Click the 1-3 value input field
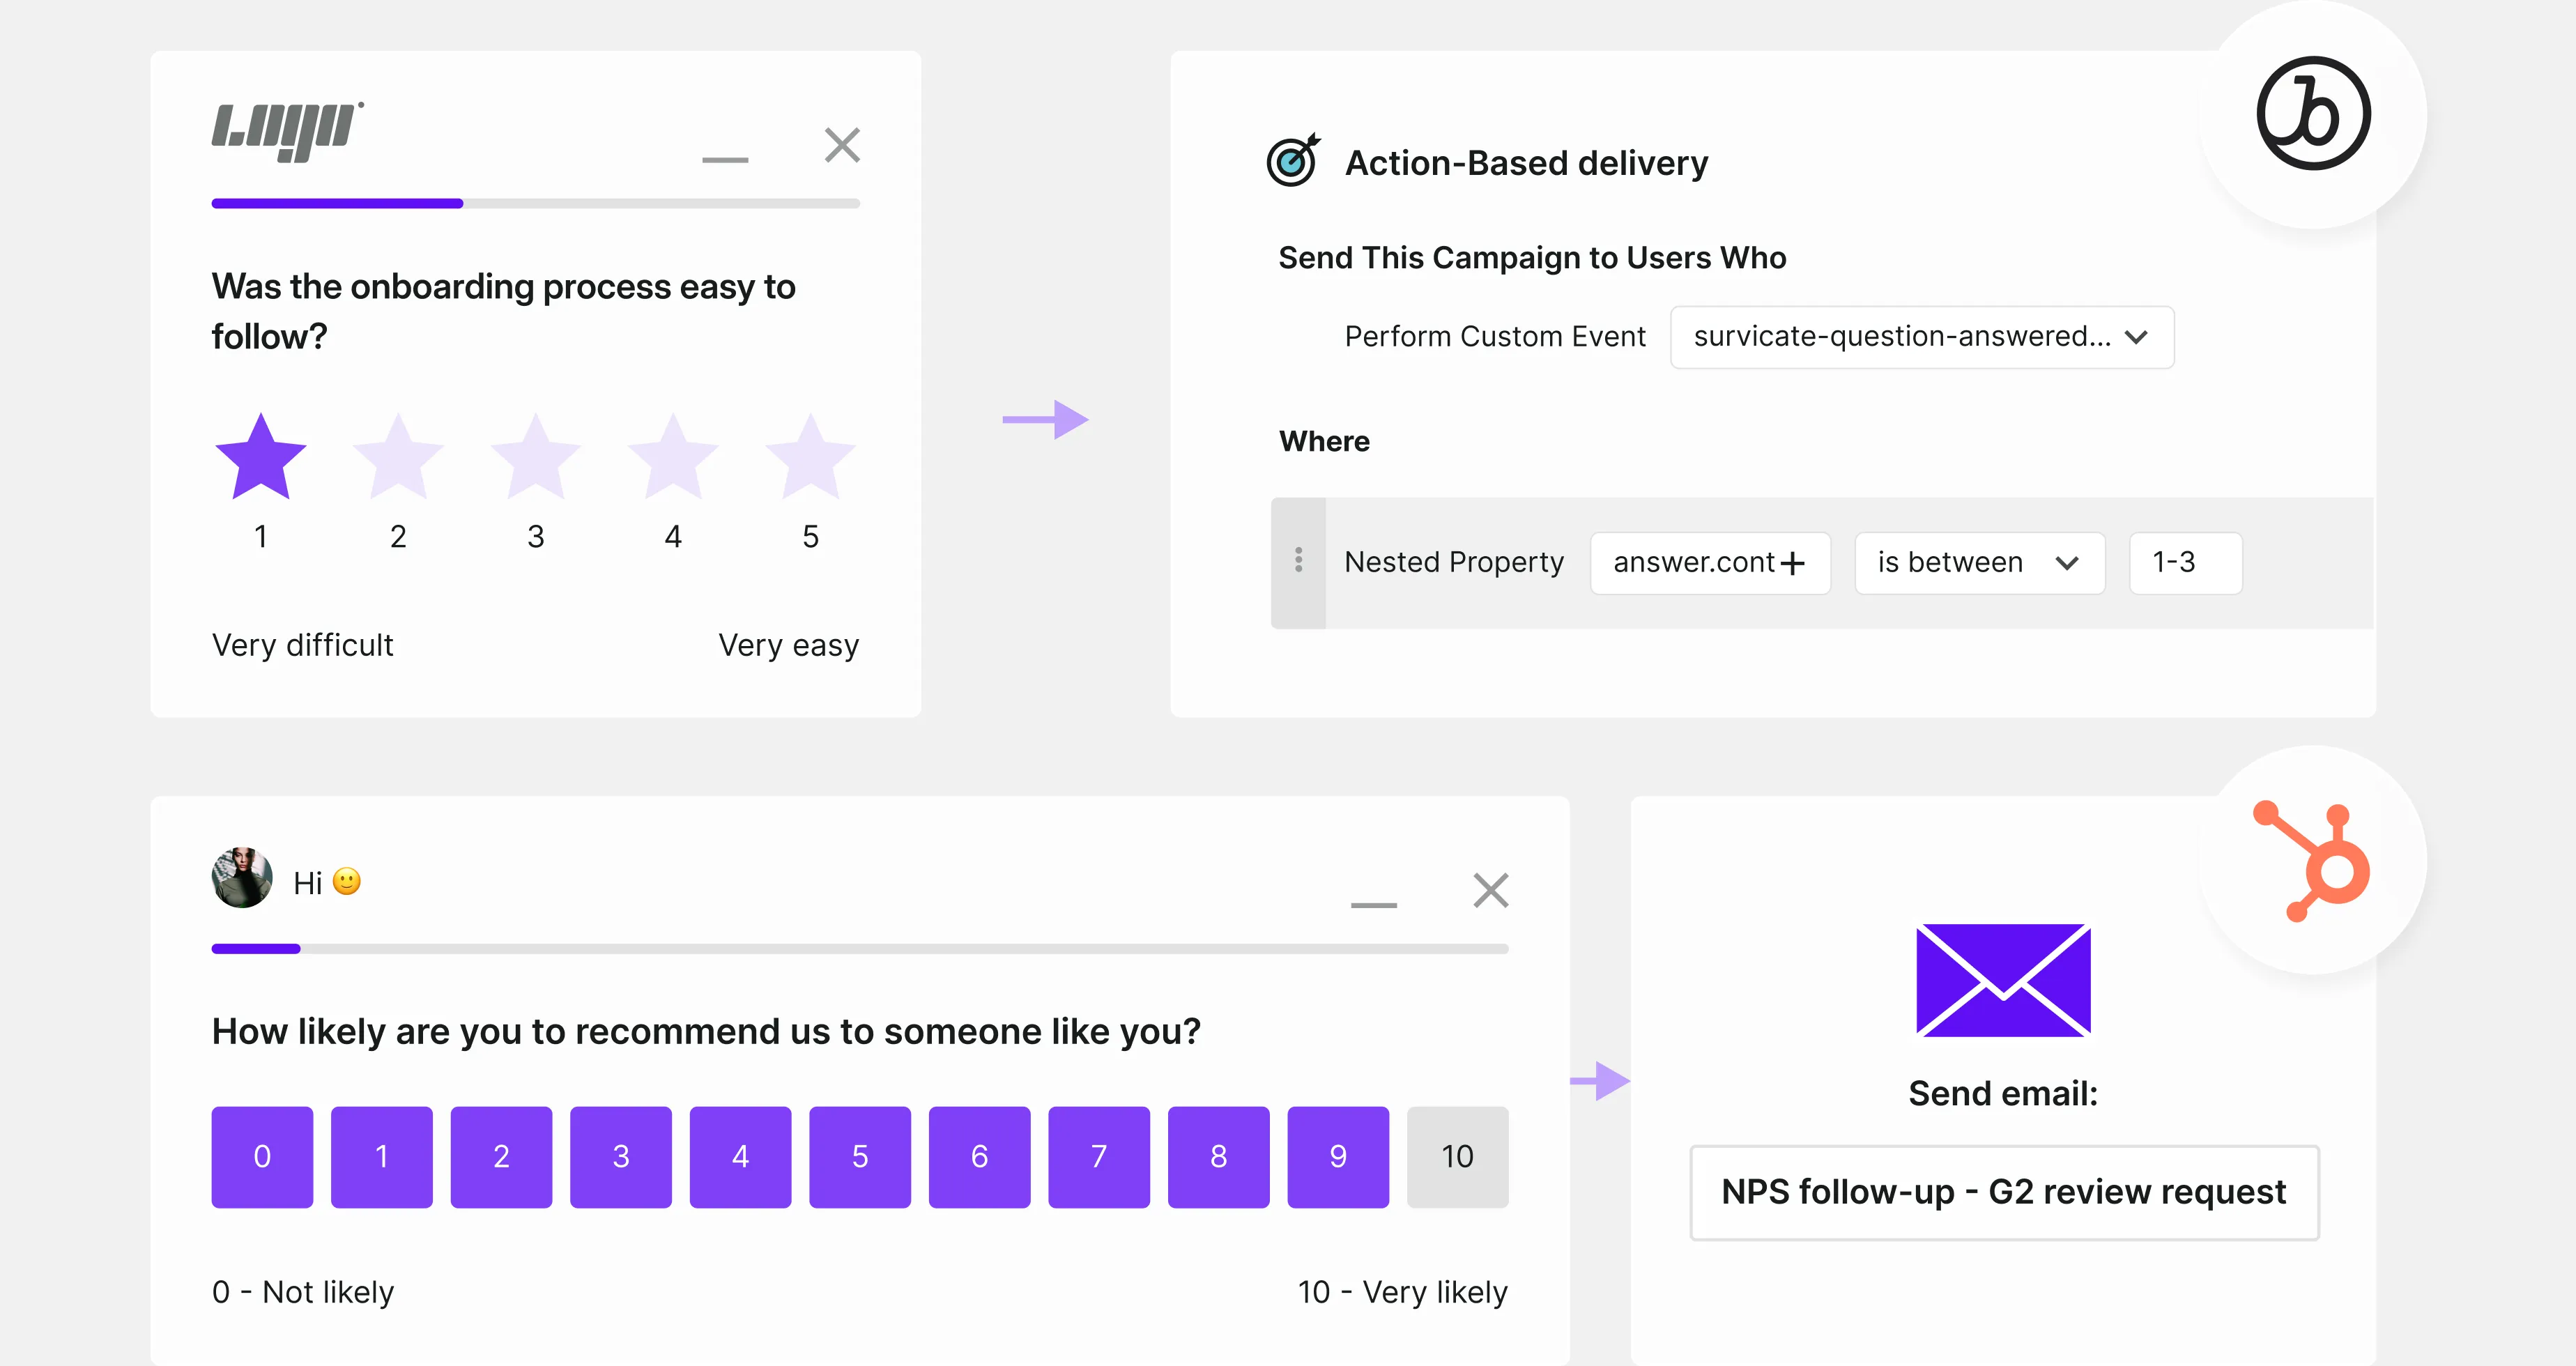 (x=2185, y=563)
